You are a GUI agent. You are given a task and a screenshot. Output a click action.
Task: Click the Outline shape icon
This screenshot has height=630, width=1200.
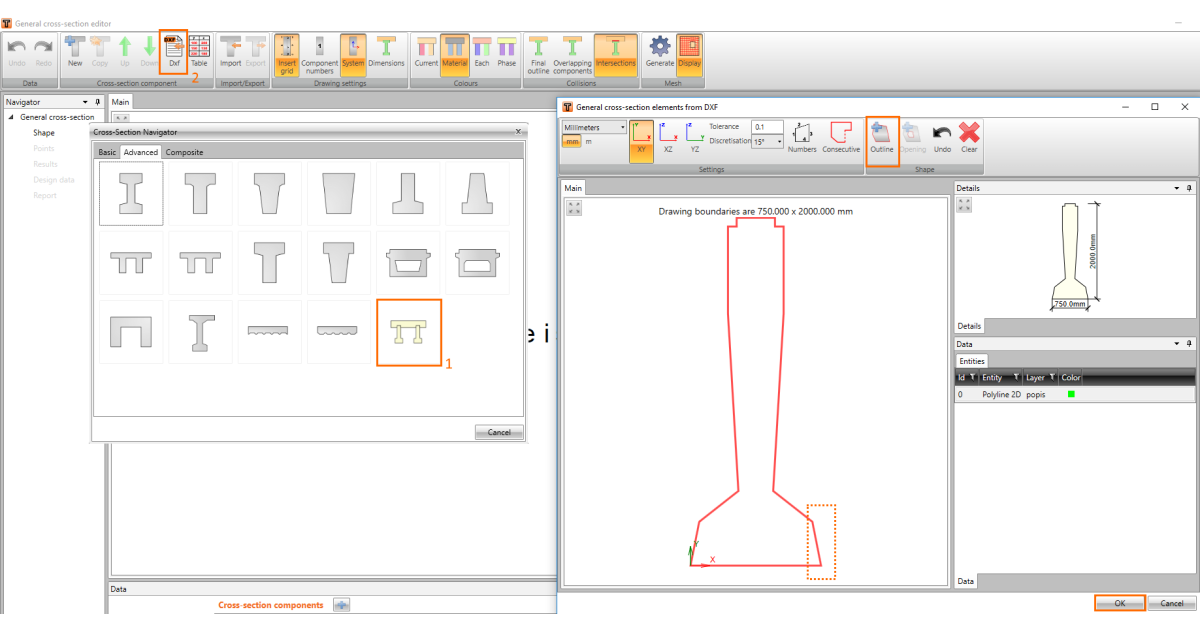tap(881, 136)
